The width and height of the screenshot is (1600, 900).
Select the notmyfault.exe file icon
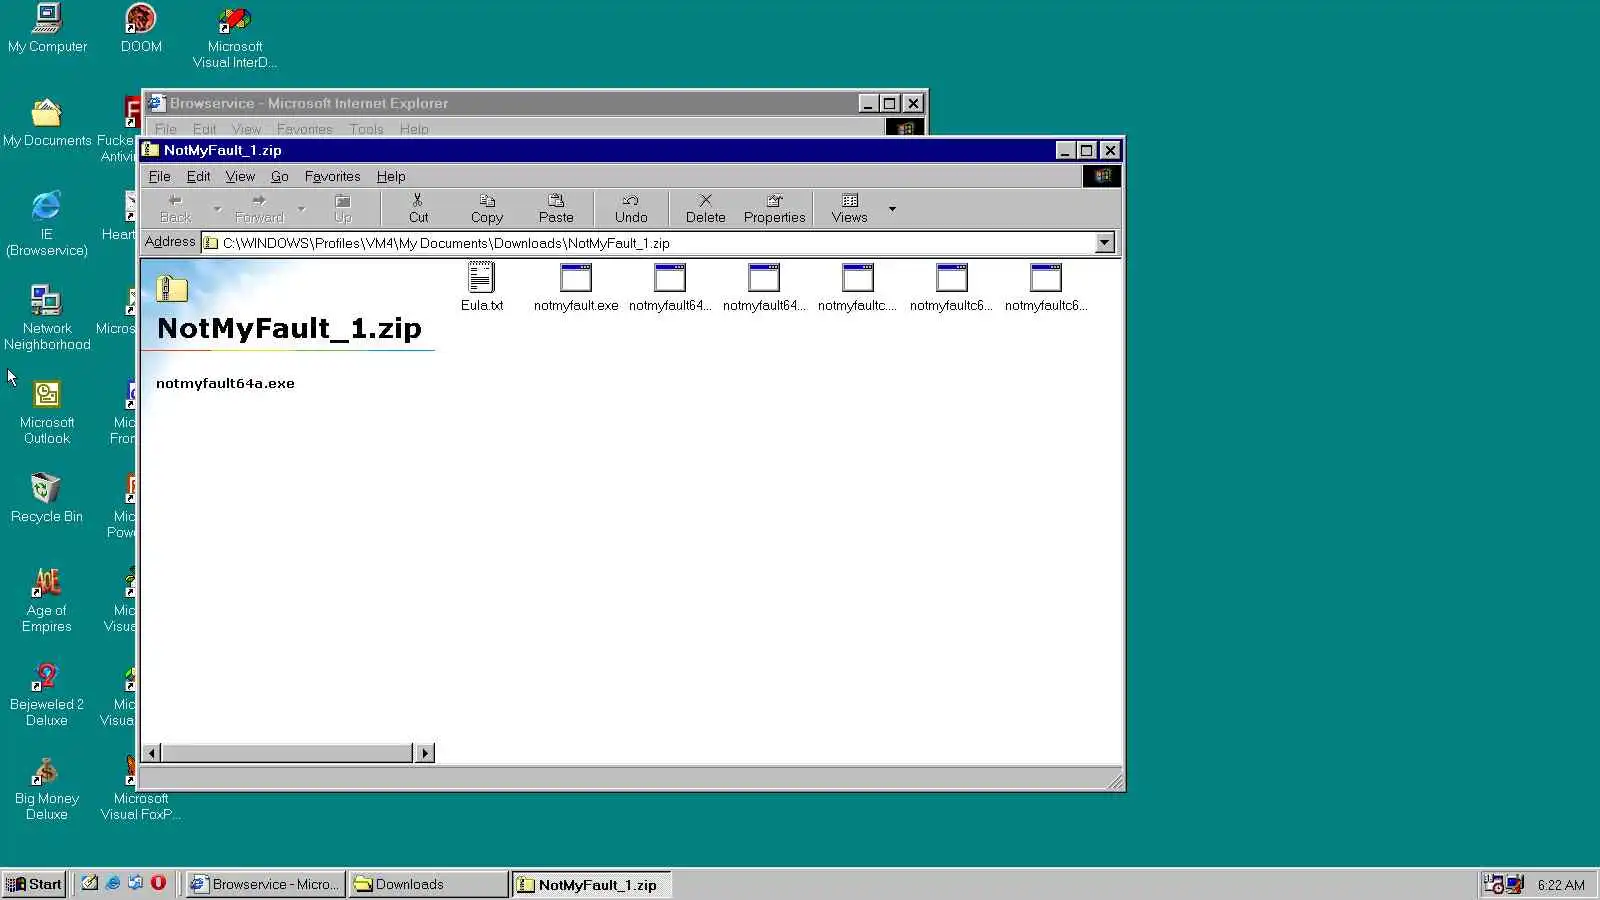(576, 287)
